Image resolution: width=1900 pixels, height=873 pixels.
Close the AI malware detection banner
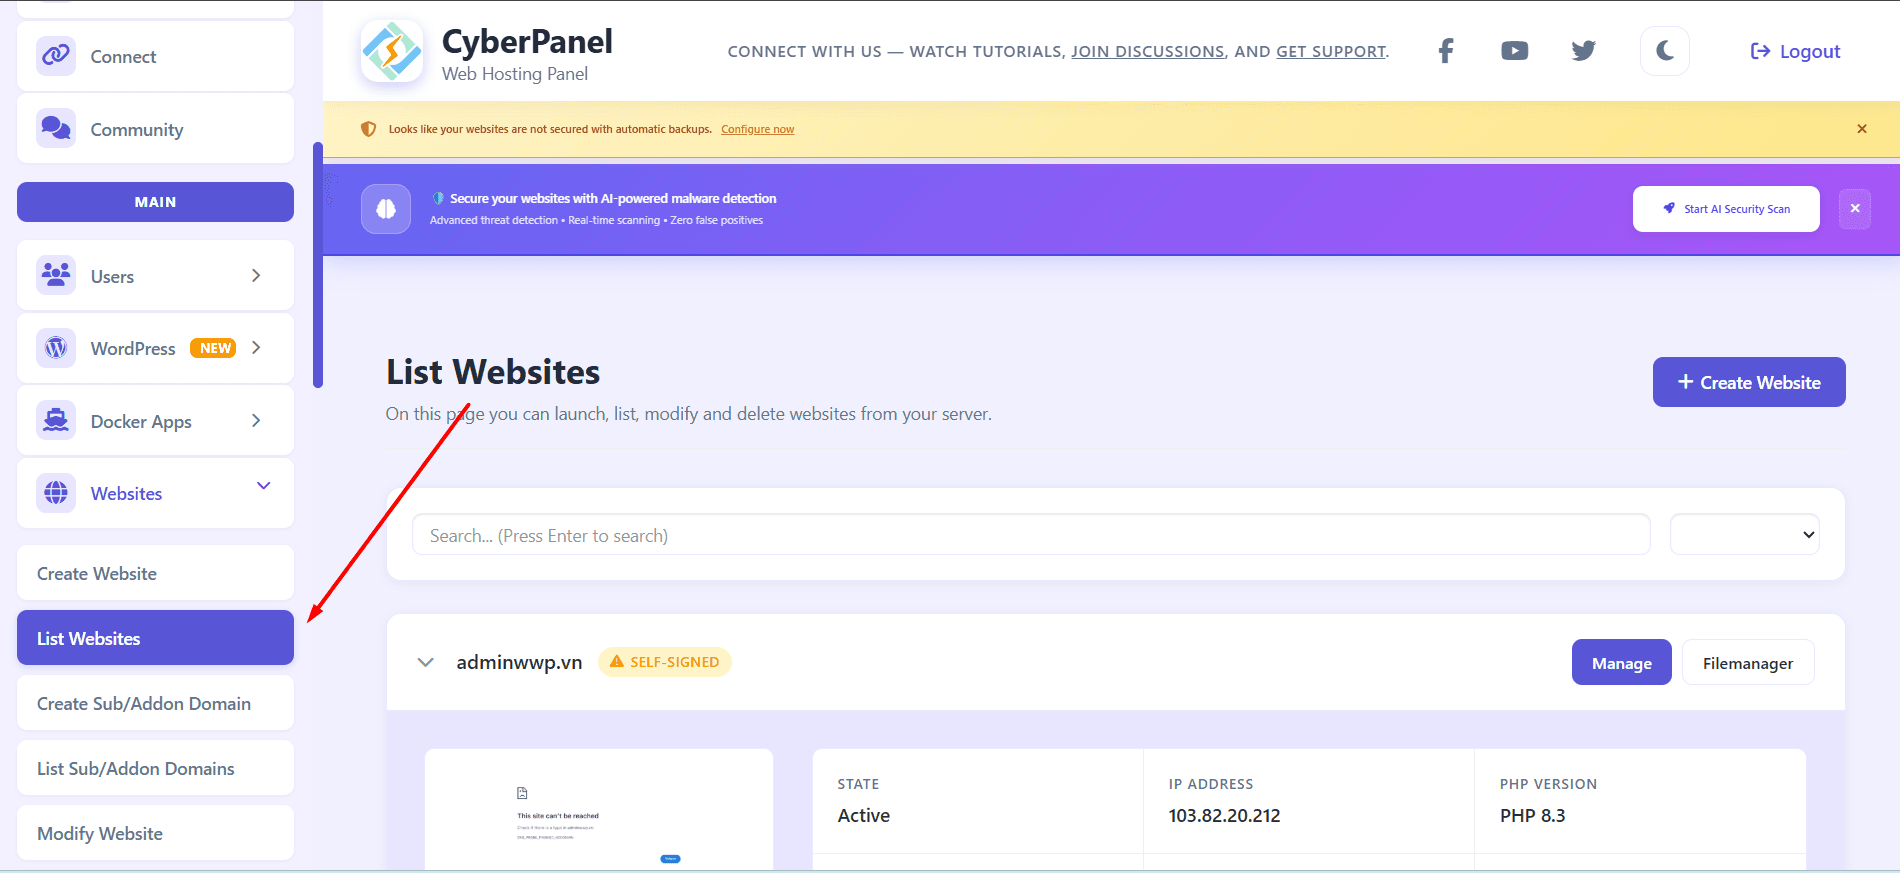point(1854,209)
